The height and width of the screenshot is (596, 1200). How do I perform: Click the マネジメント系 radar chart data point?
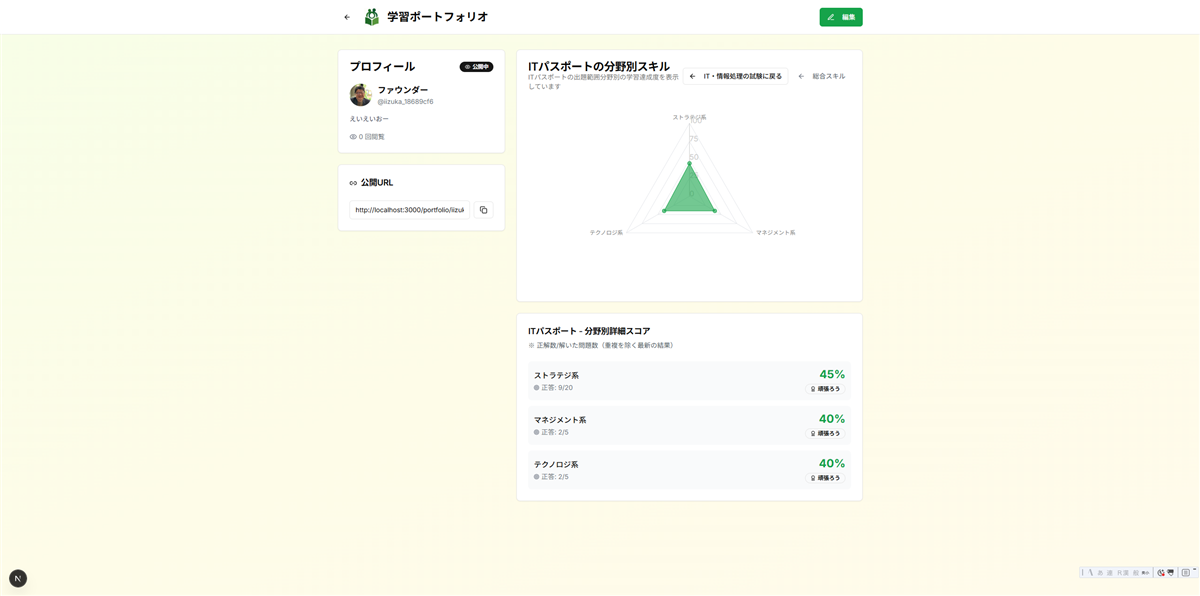coord(715,211)
